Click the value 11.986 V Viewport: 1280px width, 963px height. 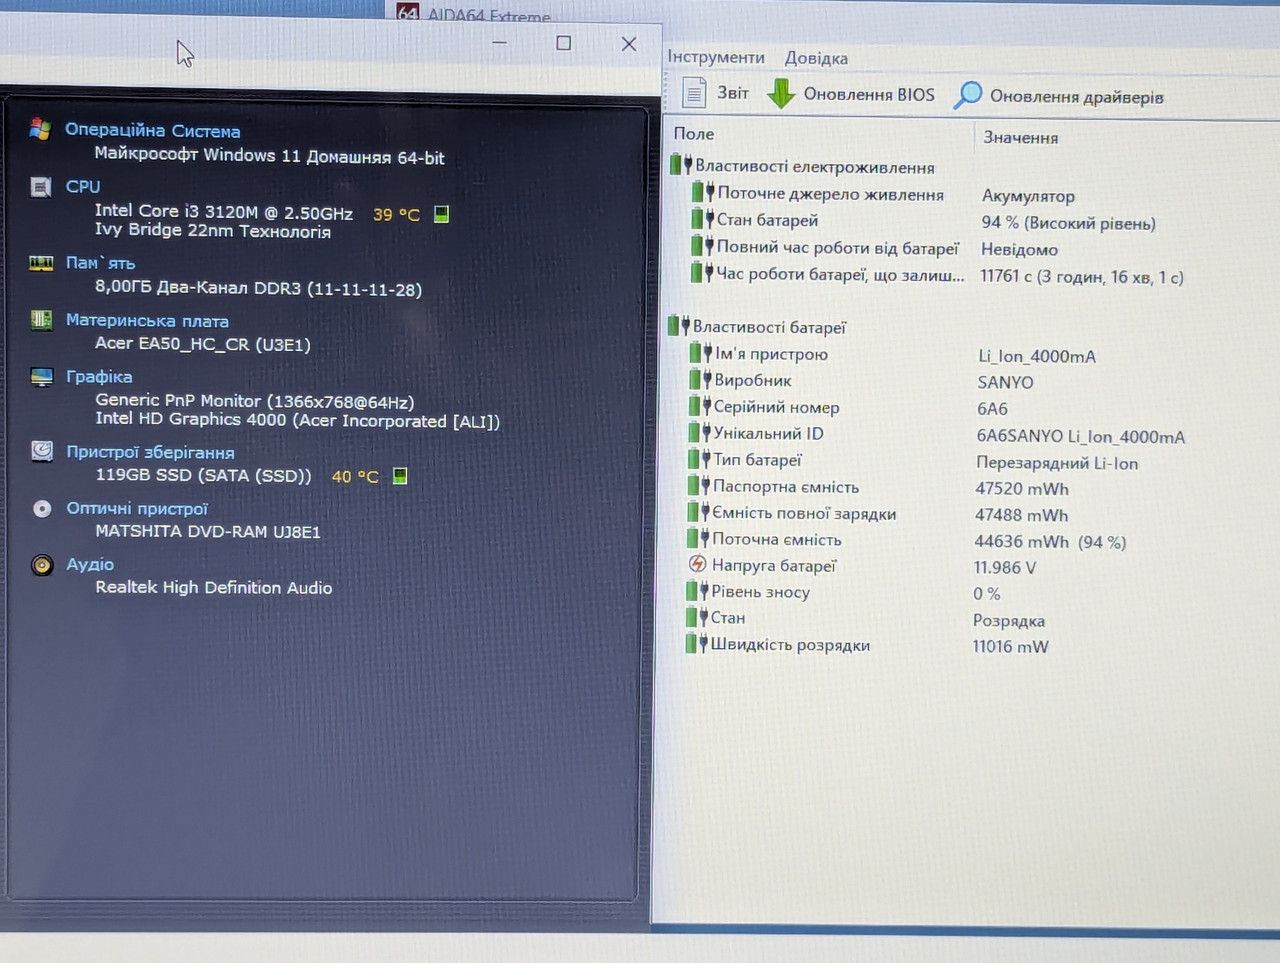[1005, 567]
